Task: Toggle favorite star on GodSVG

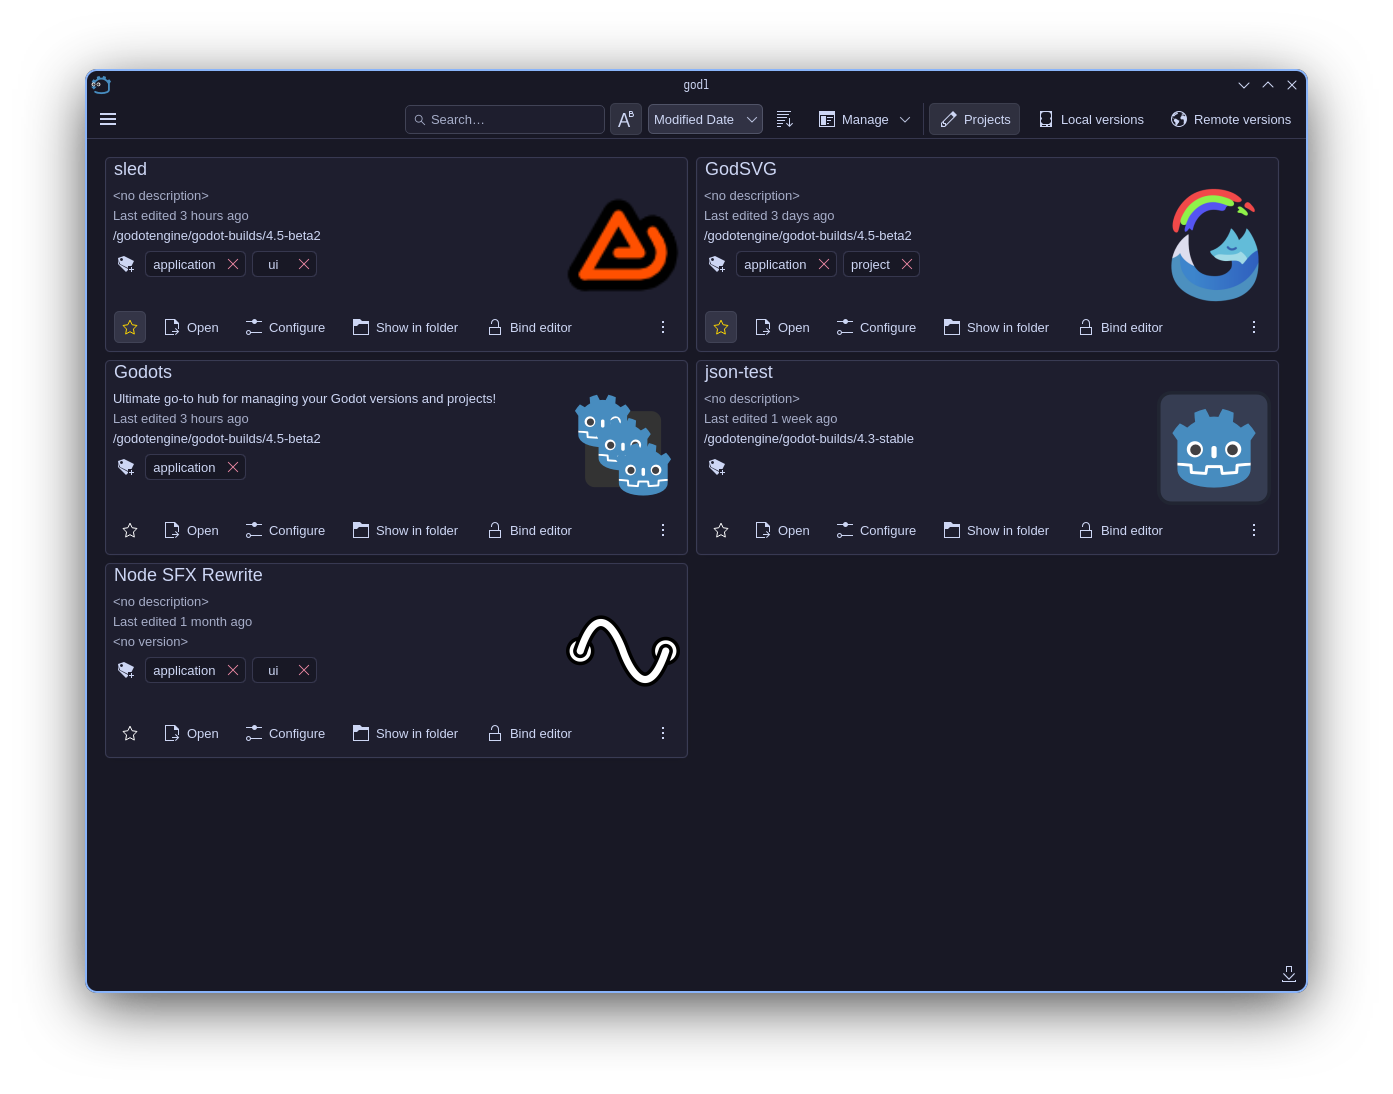Action: coord(721,327)
